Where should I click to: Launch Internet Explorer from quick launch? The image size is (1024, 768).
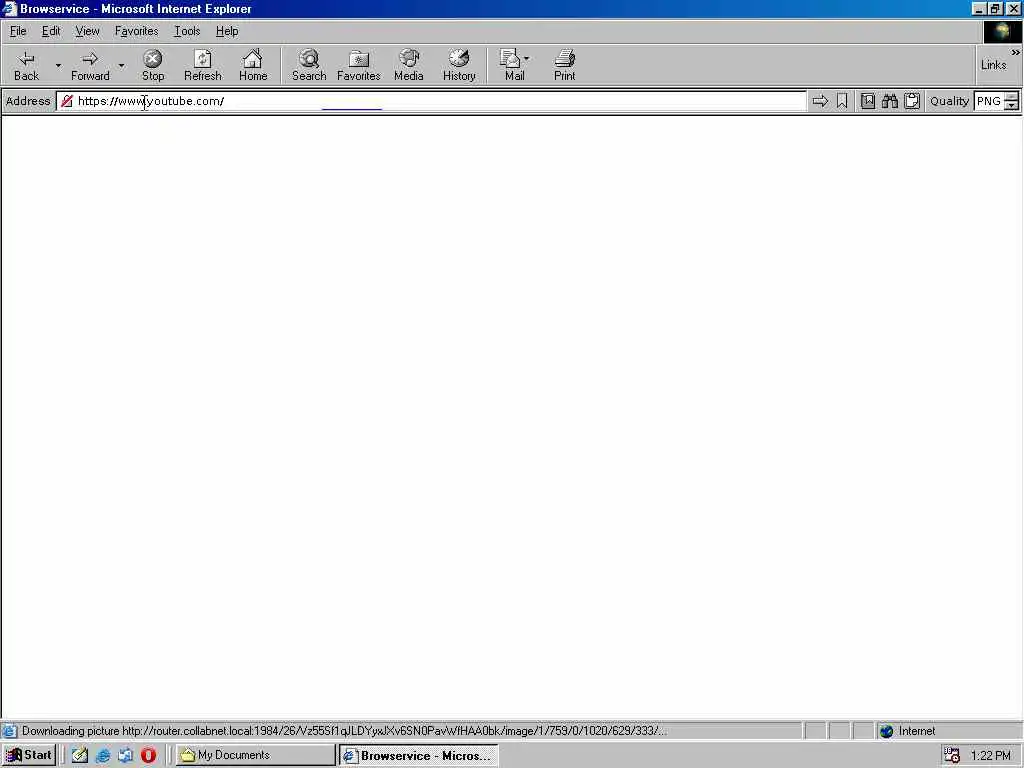tap(103, 756)
